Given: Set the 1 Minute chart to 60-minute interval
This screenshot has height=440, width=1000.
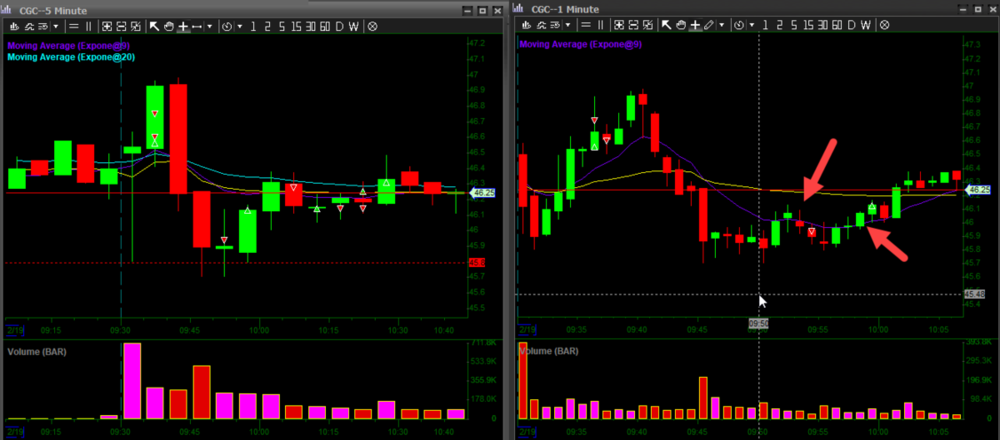Looking at the screenshot, I should (x=837, y=25).
